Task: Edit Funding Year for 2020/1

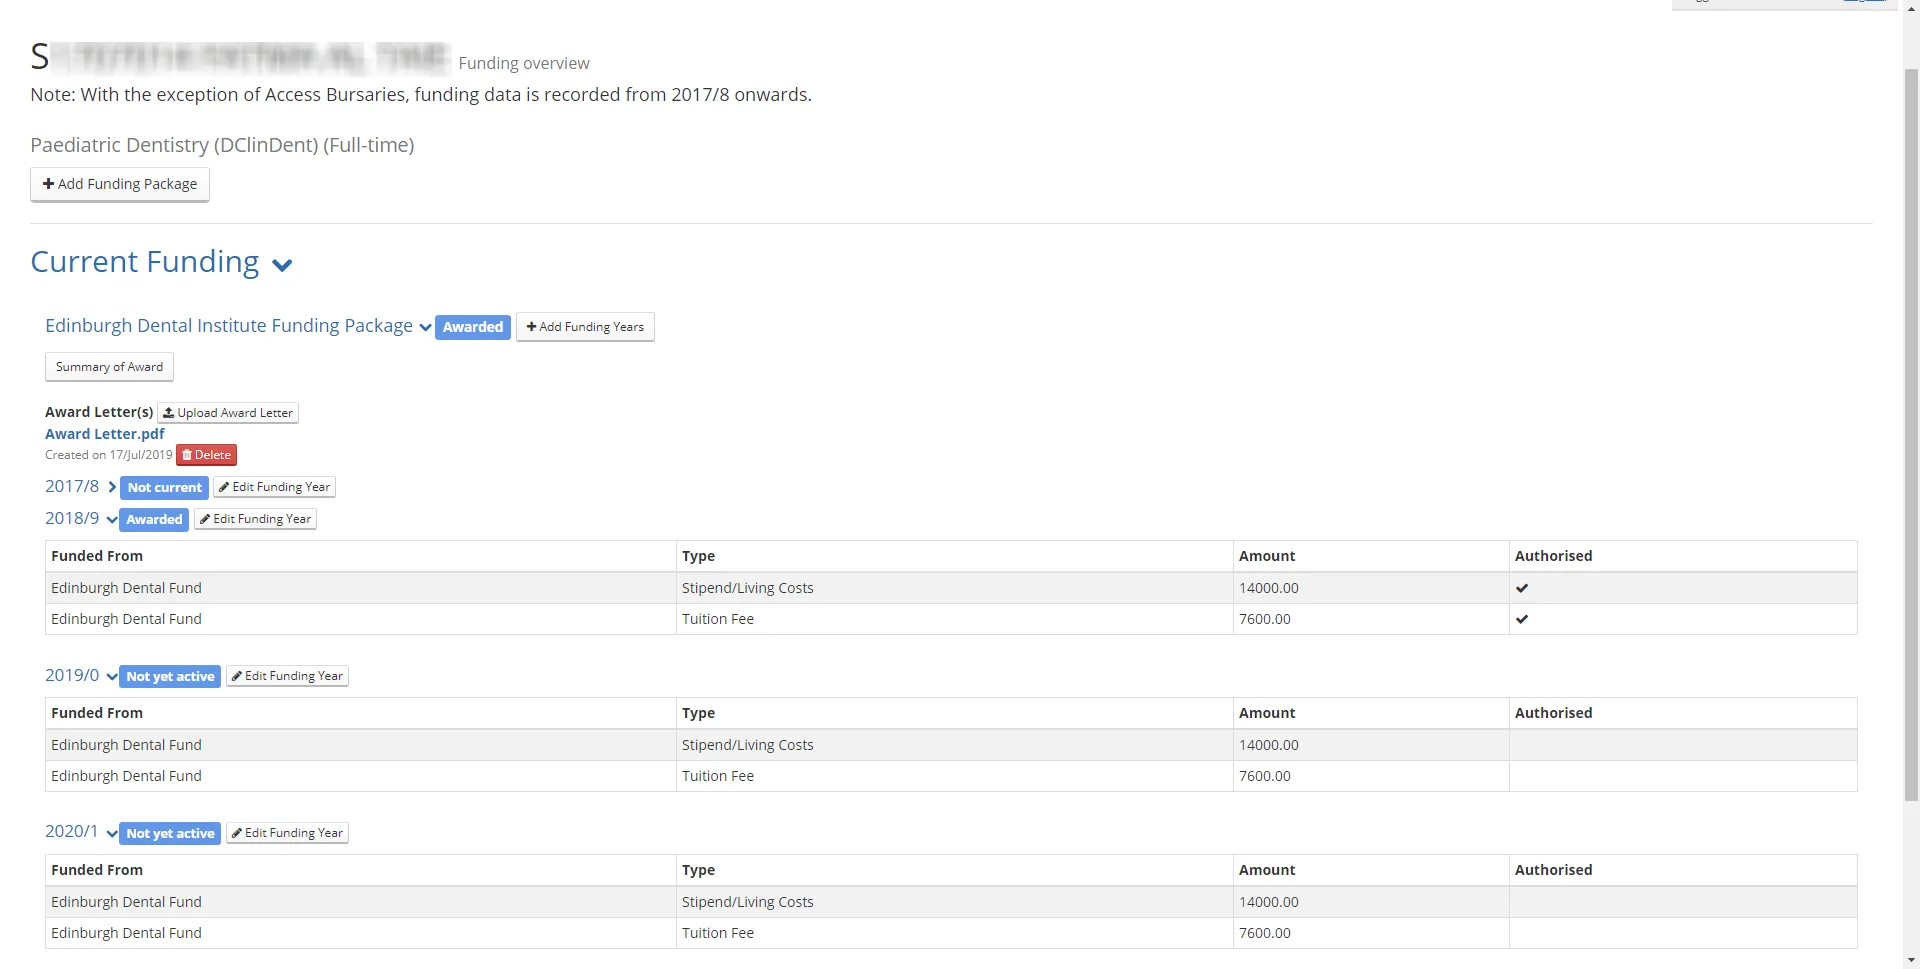Action: (287, 833)
